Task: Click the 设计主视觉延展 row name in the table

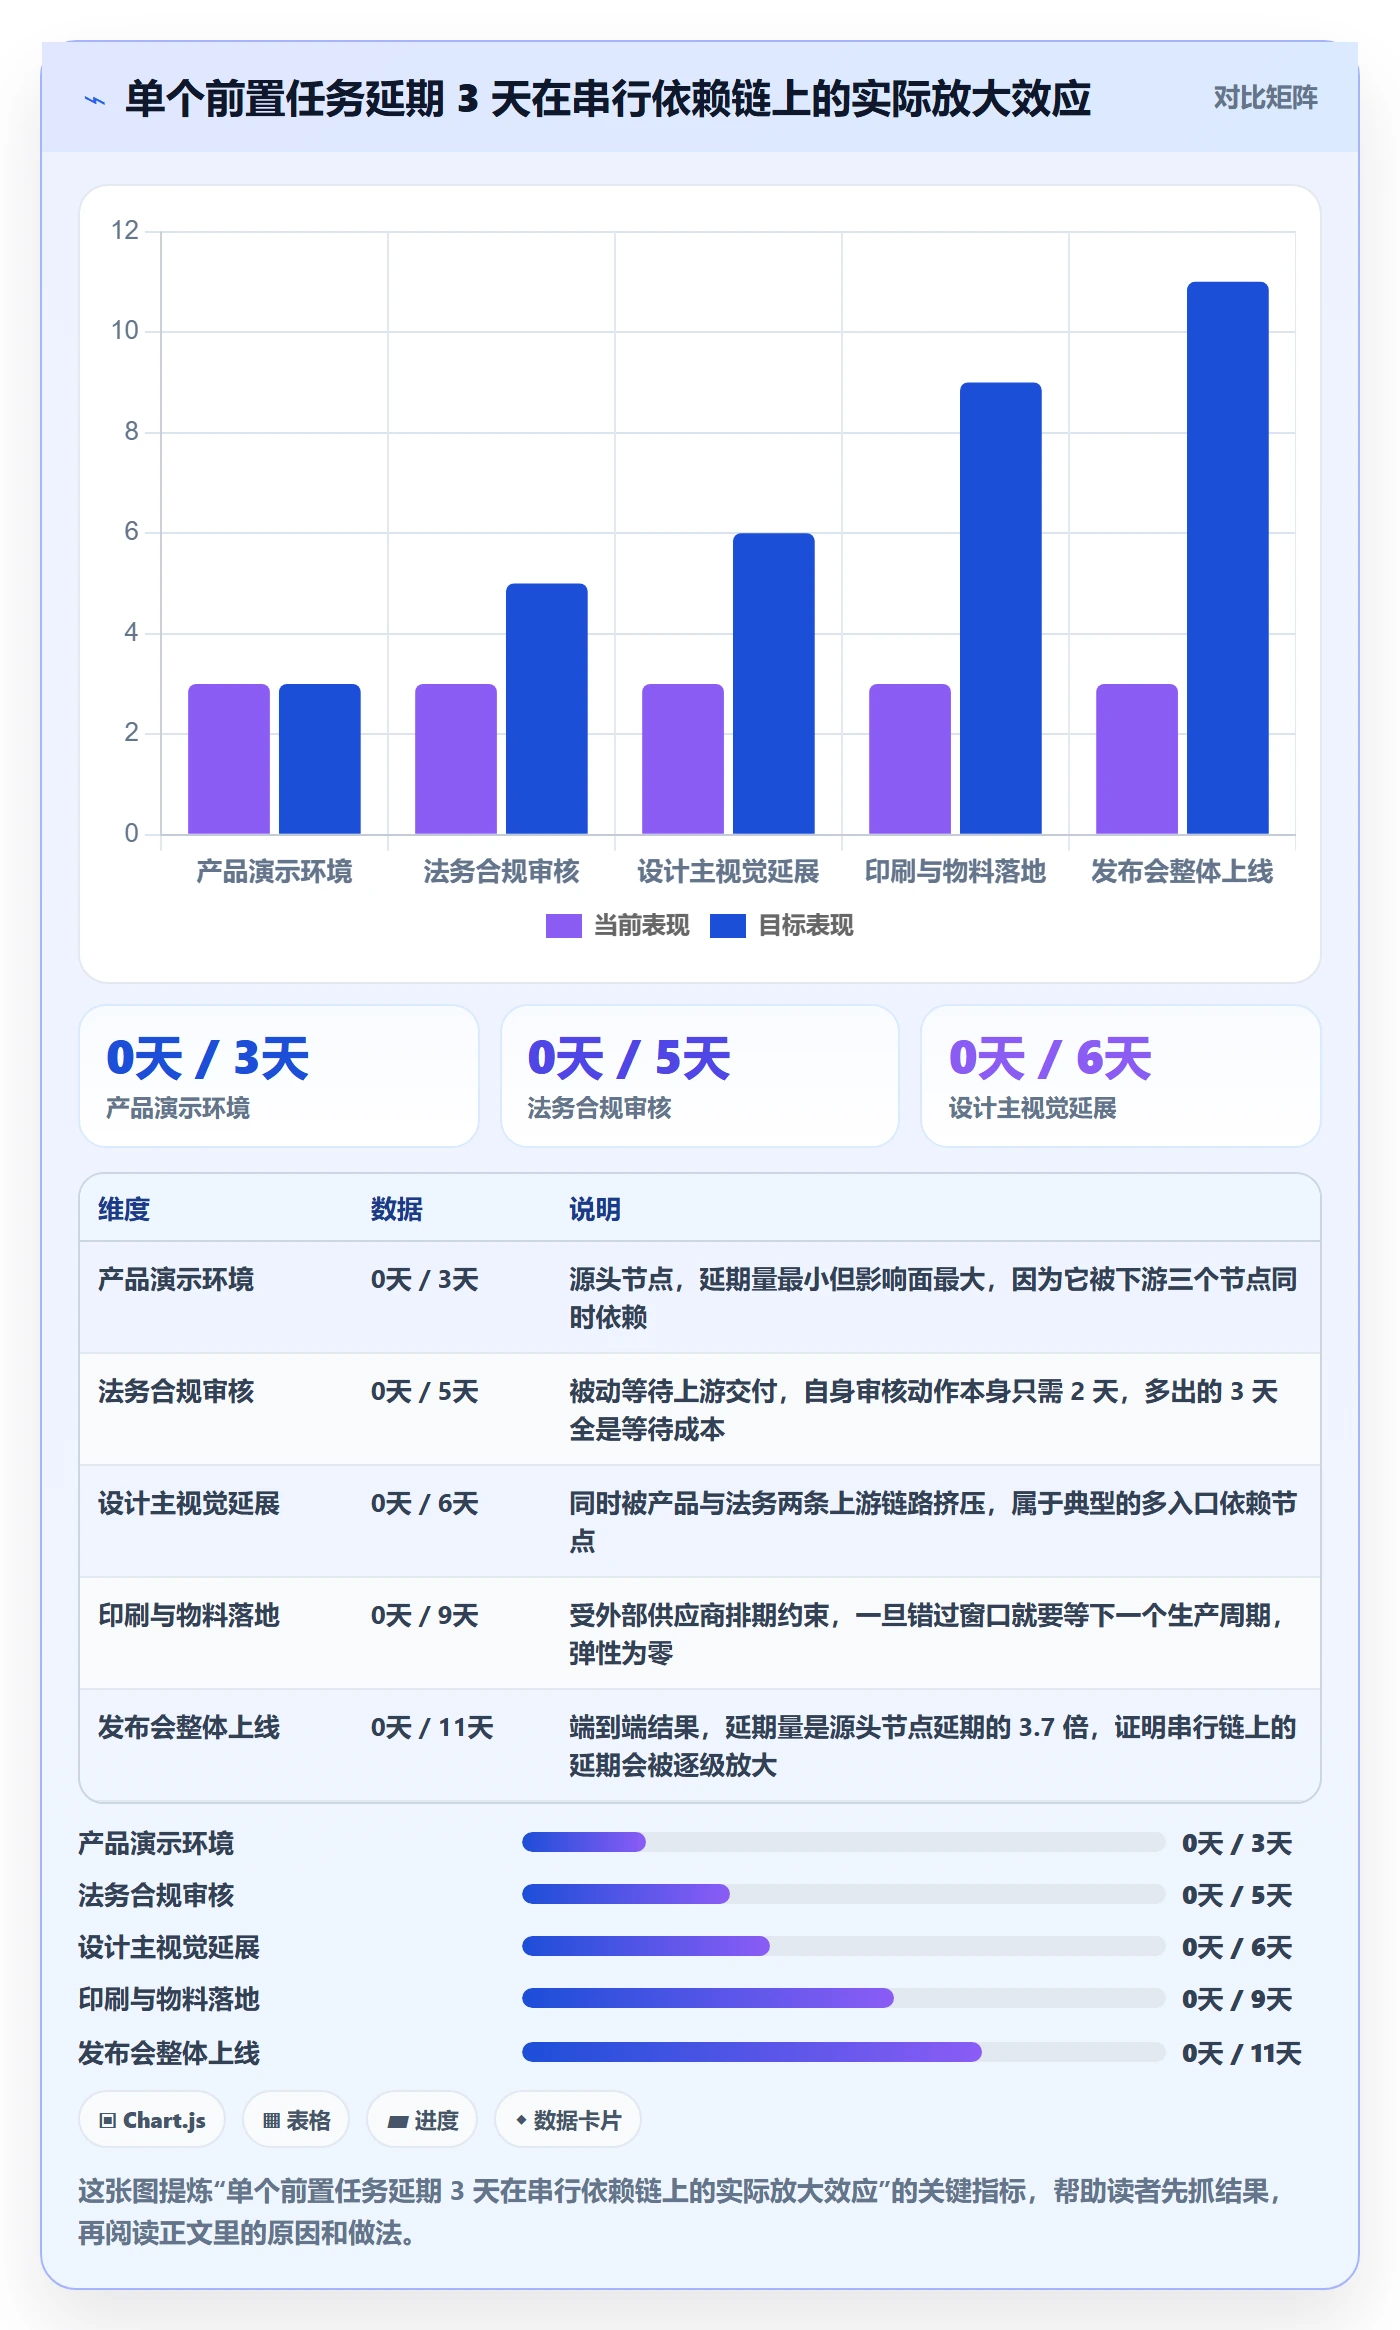Action: coord(189,1503)
